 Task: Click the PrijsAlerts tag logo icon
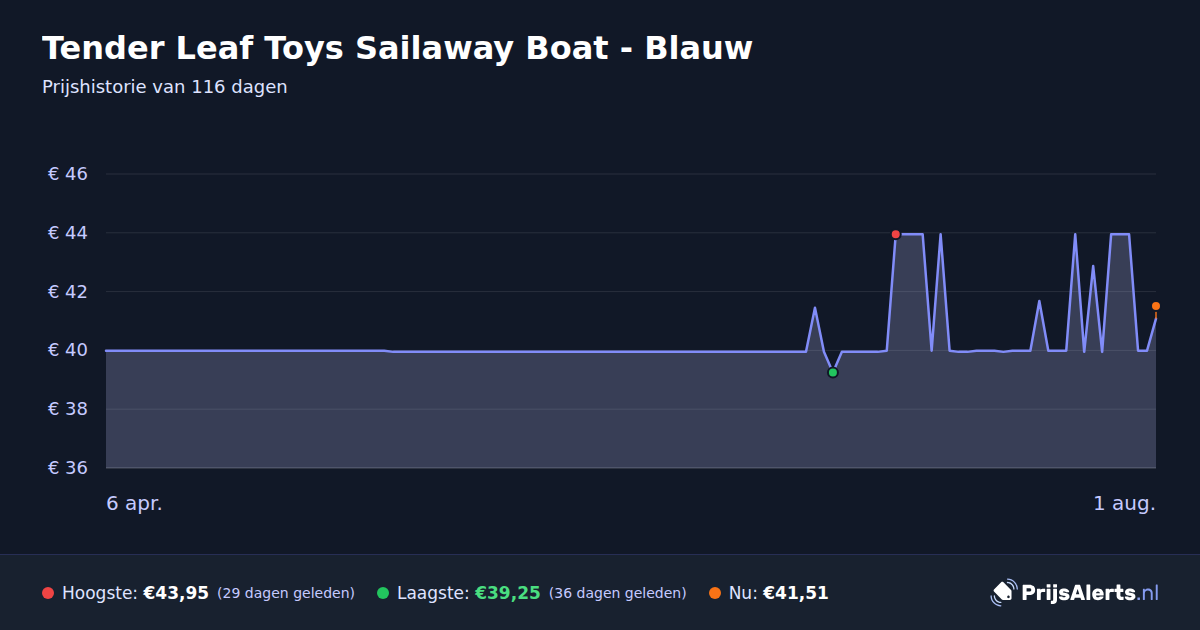(x=1003, y=592)
